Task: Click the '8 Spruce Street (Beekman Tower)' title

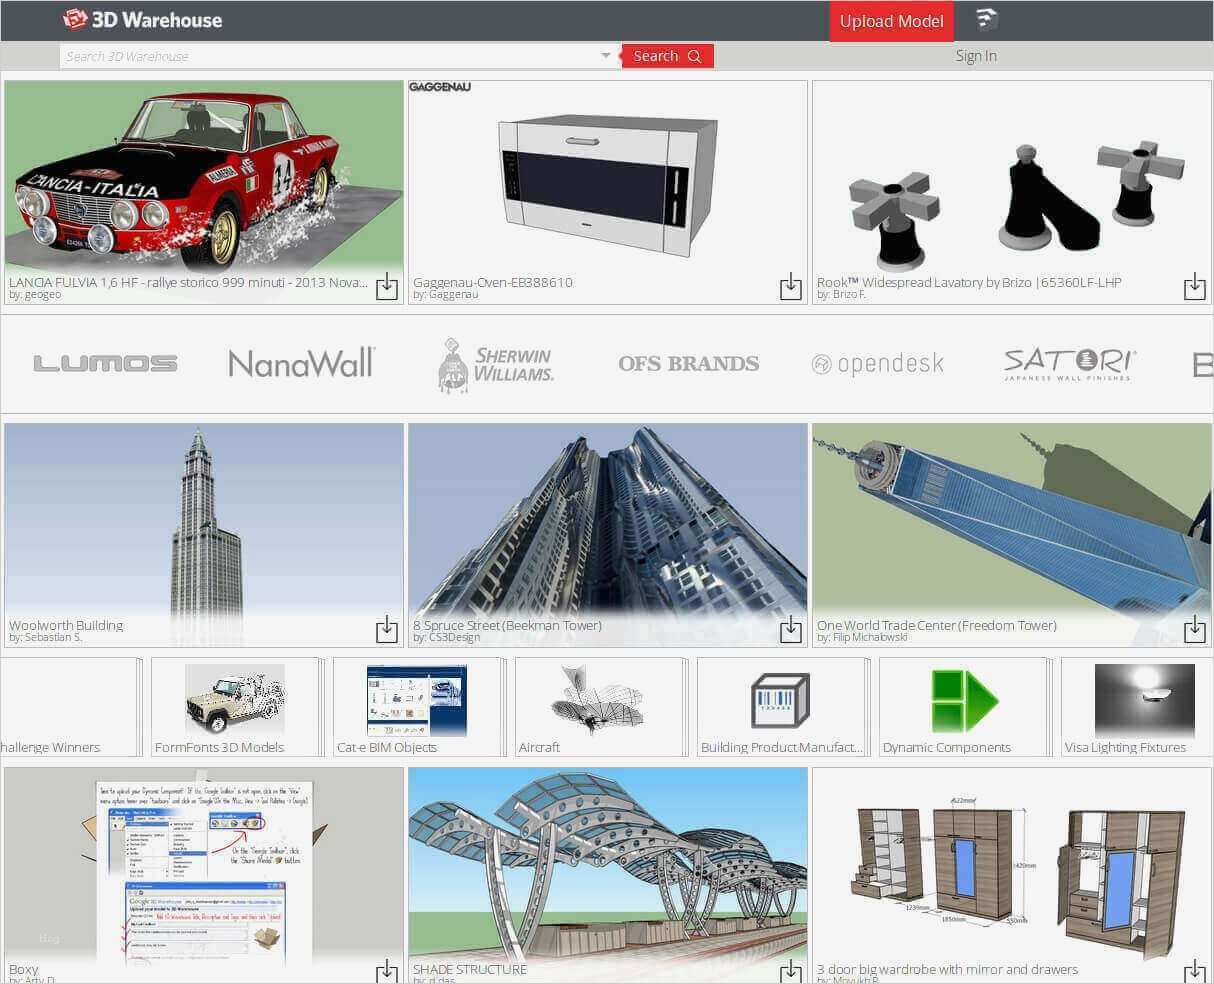Action: pyautogui.click(x=507, y=625)
